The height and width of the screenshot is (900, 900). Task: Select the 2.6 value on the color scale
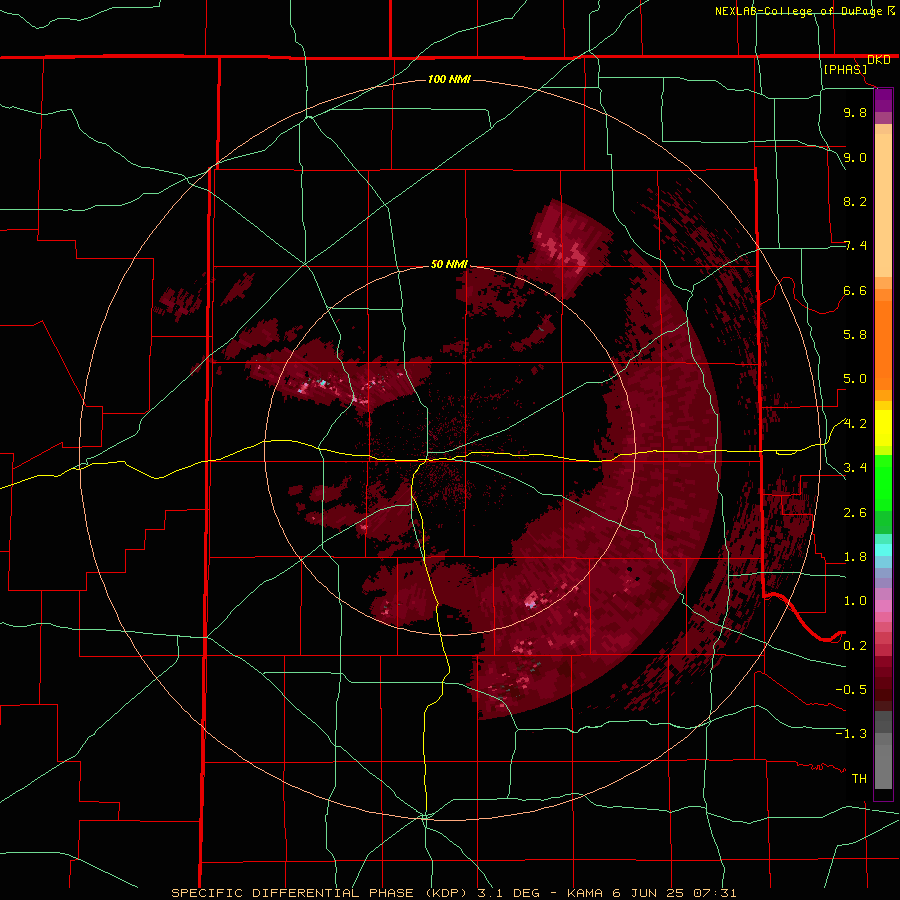(x=855, y=513)
